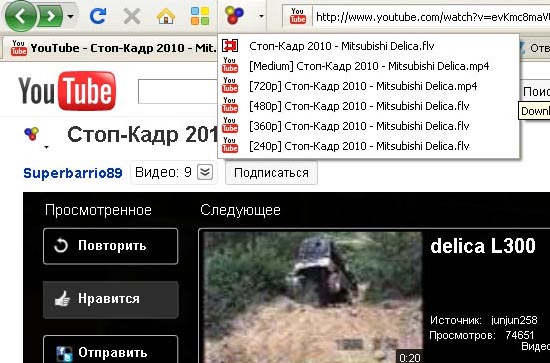Viewport: 550px width, 363px height.
Task: Click the Просмотров: 74651 view count
Action: pos(482,335)
